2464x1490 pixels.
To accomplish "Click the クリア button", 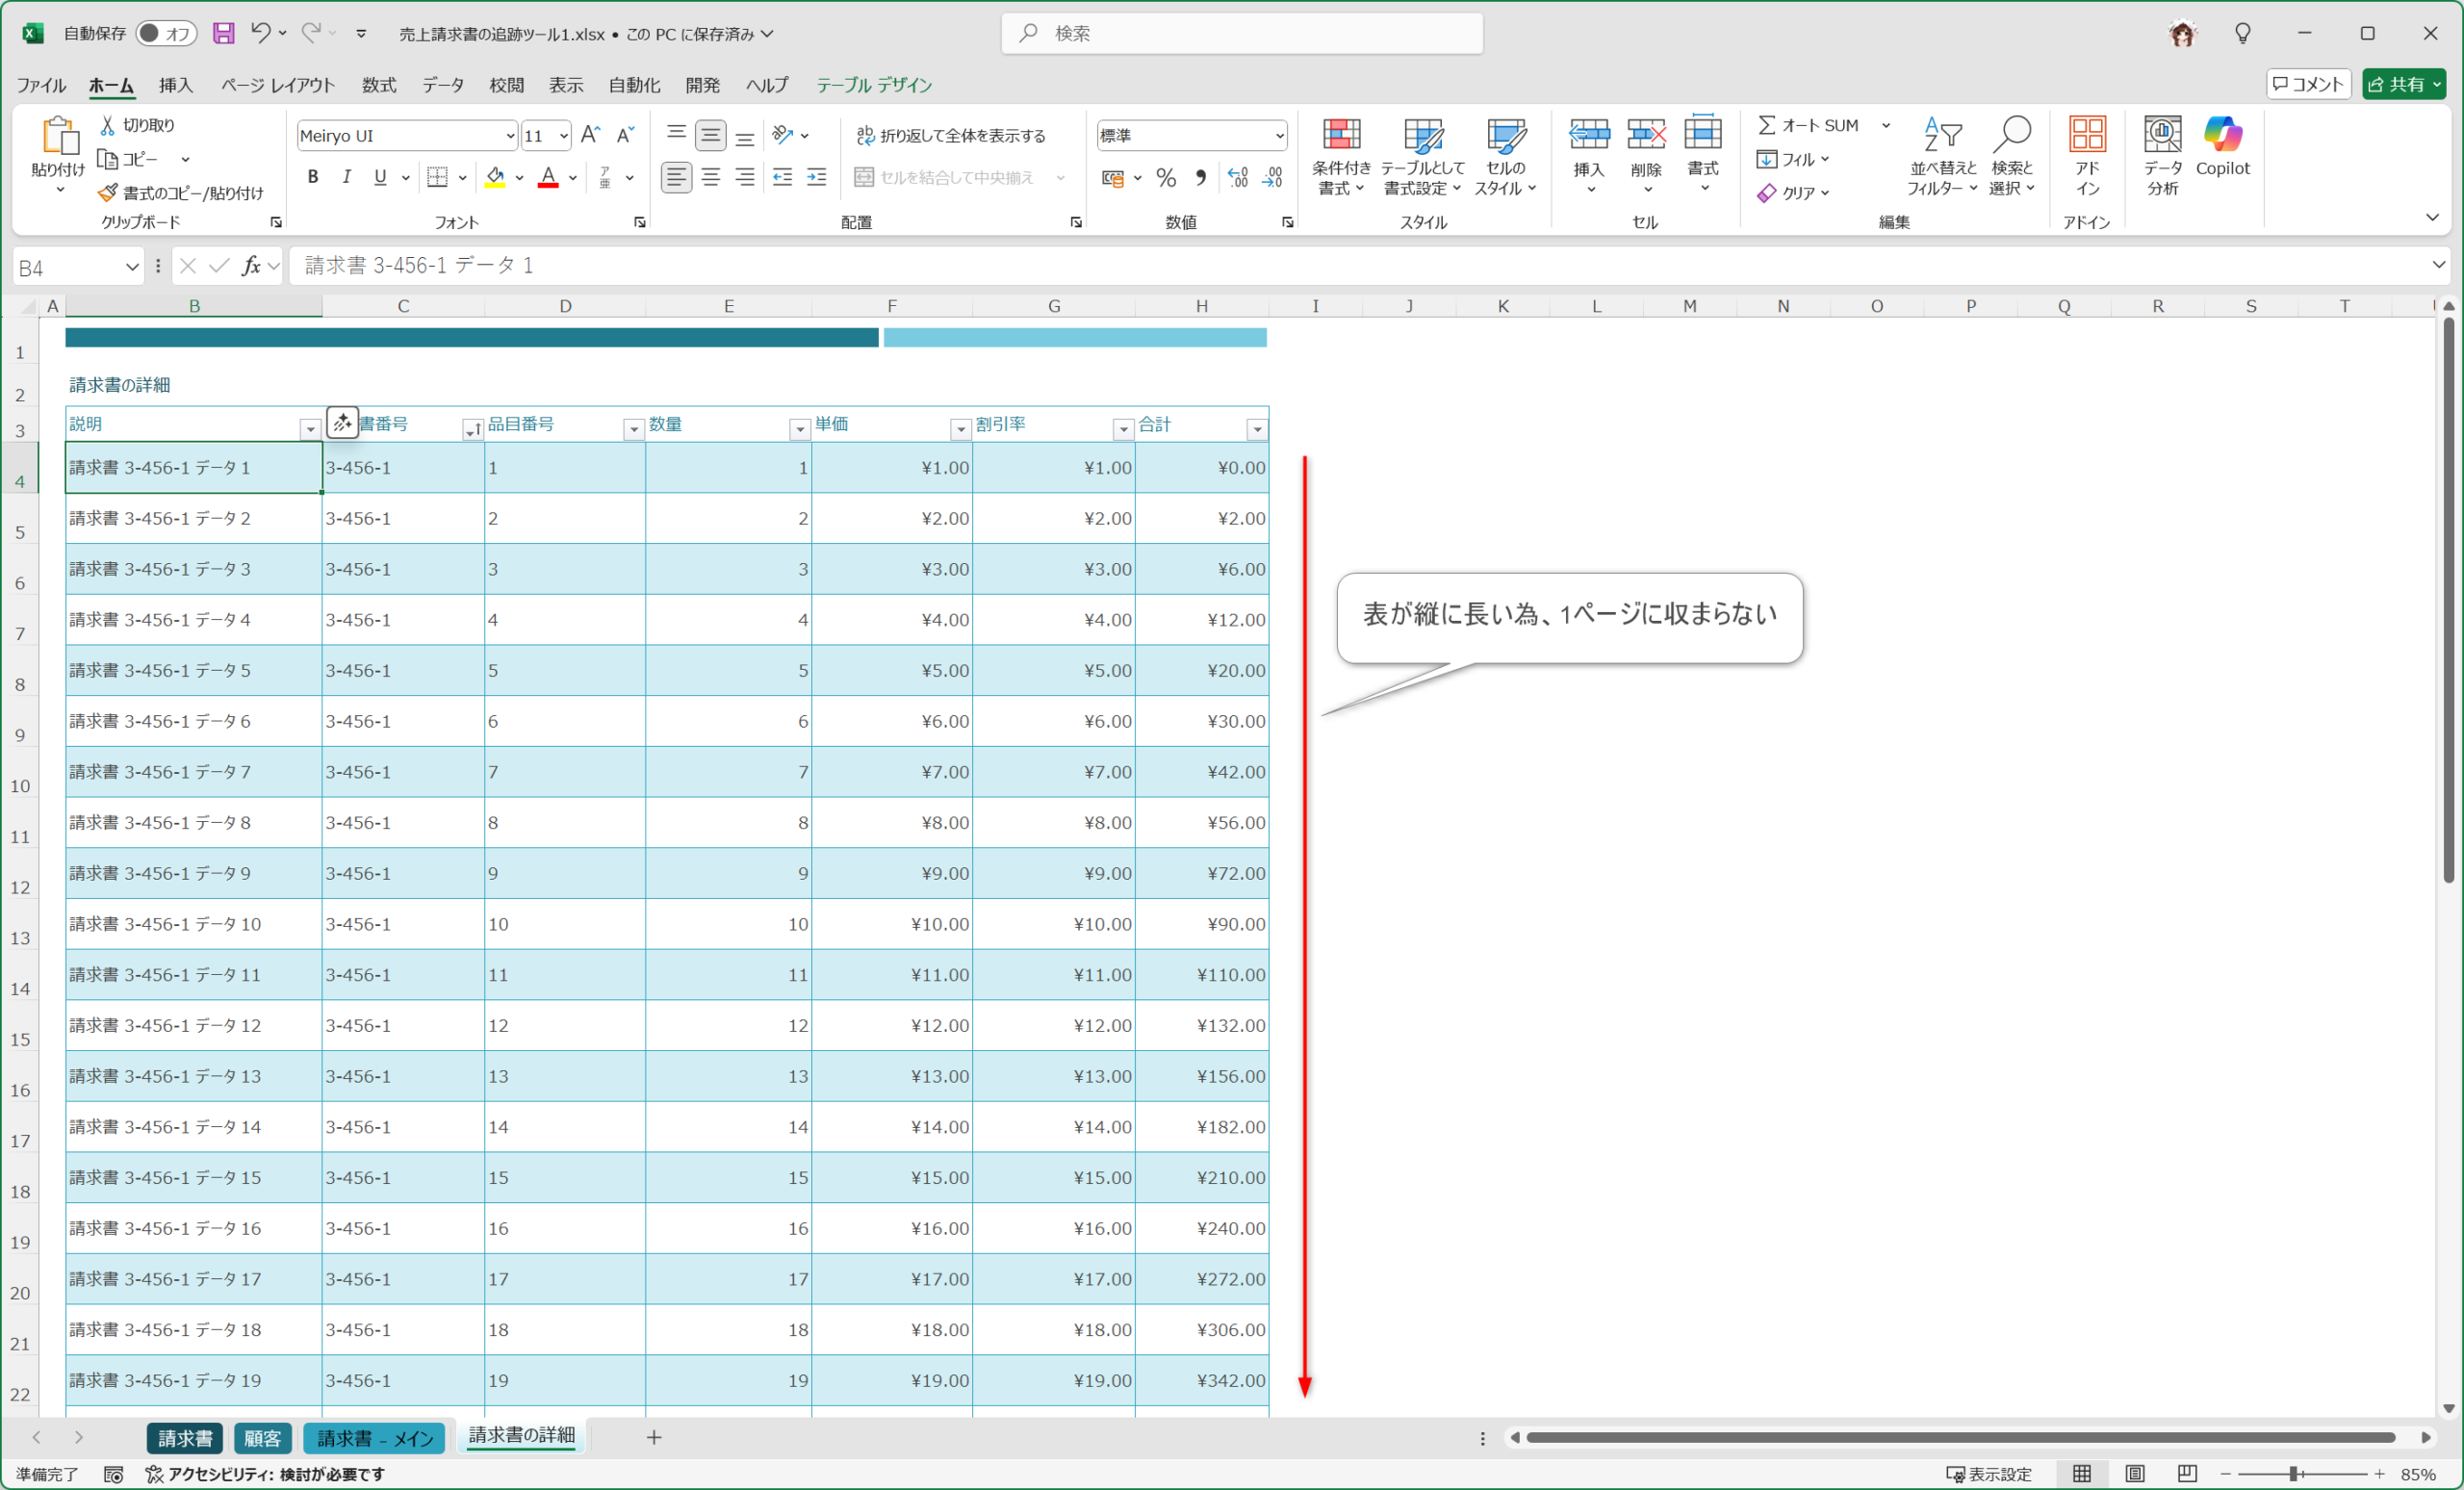I will pos(1793,192).
